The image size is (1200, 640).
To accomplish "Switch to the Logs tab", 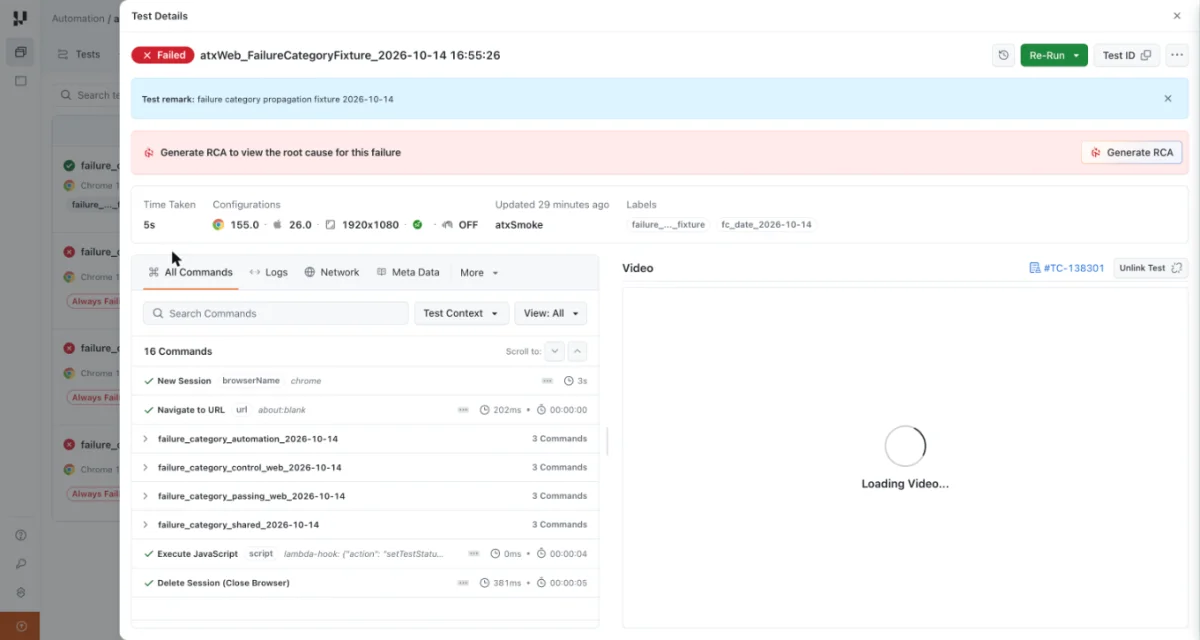I will [x=268, y=272].
